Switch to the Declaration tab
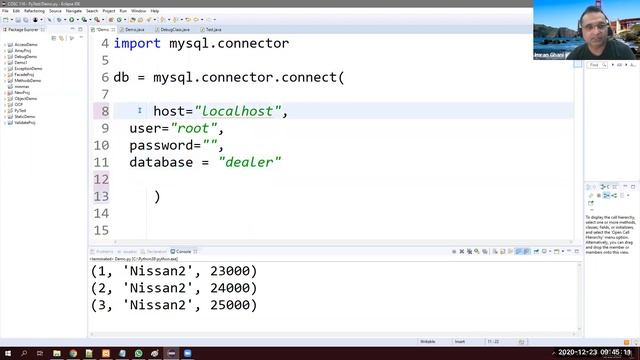Screen dimensions: 640x360 pos(154,251)
